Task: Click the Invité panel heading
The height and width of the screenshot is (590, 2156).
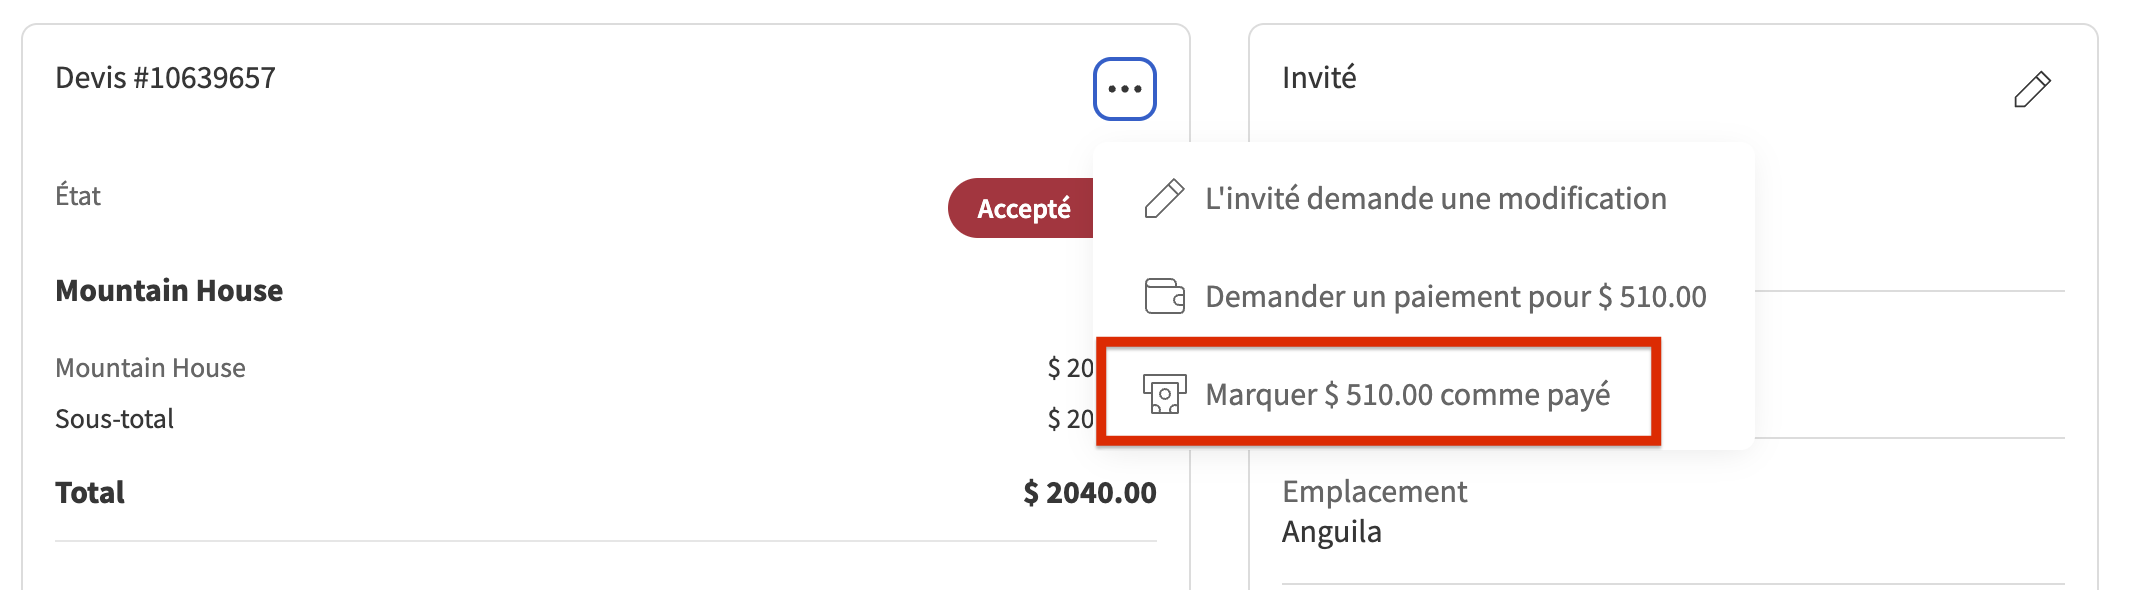Action: pyautogui.click(x=1319, y=78)
